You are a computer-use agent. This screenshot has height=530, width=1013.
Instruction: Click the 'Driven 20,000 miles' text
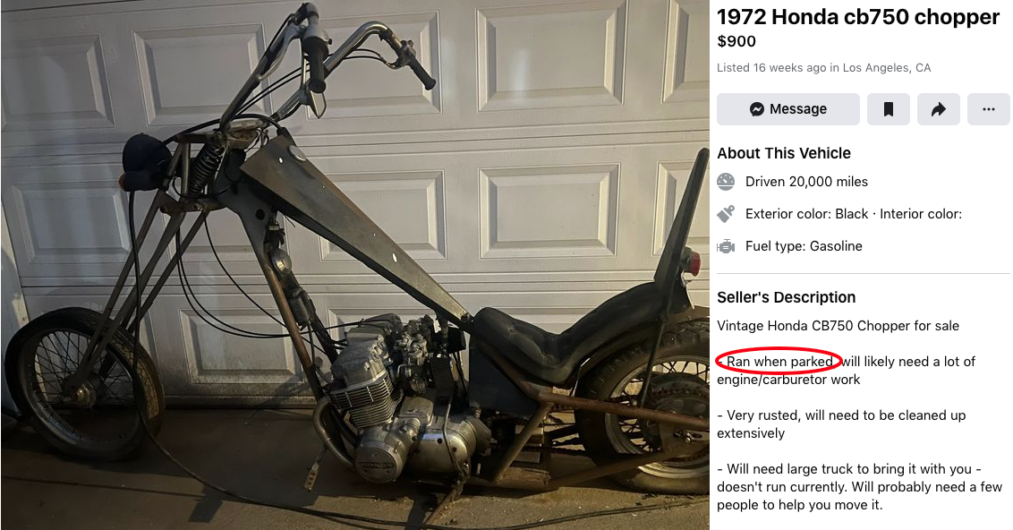click(x=806, y=182)
